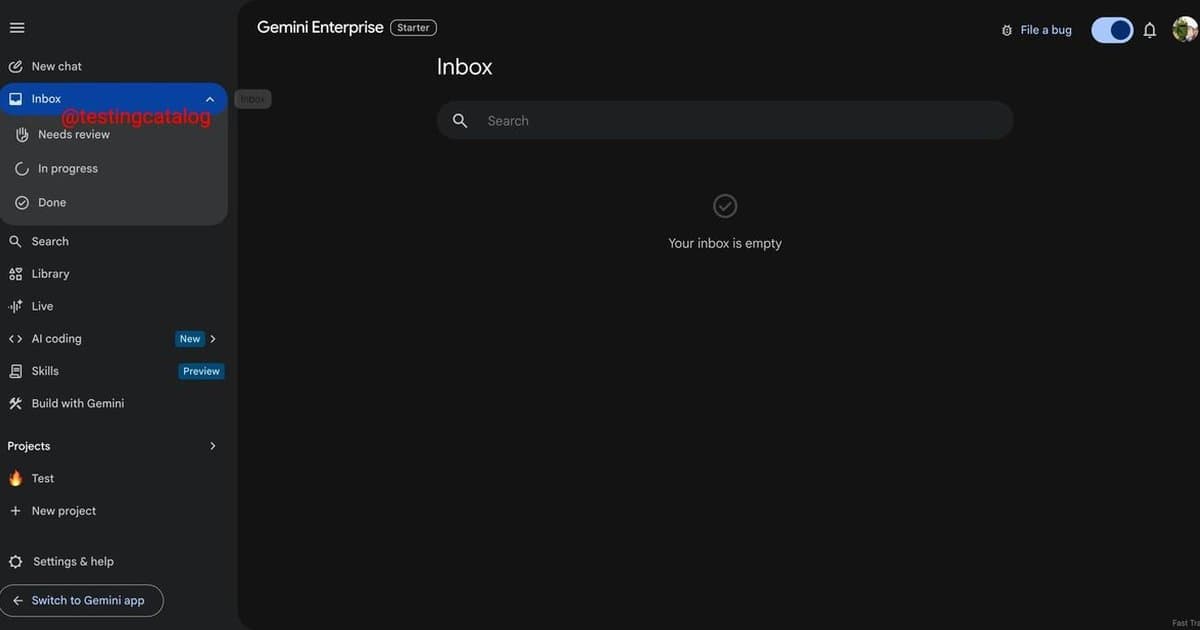1200x630 pixels.
Task: Click the Projects section label
Action: point(29,446)
